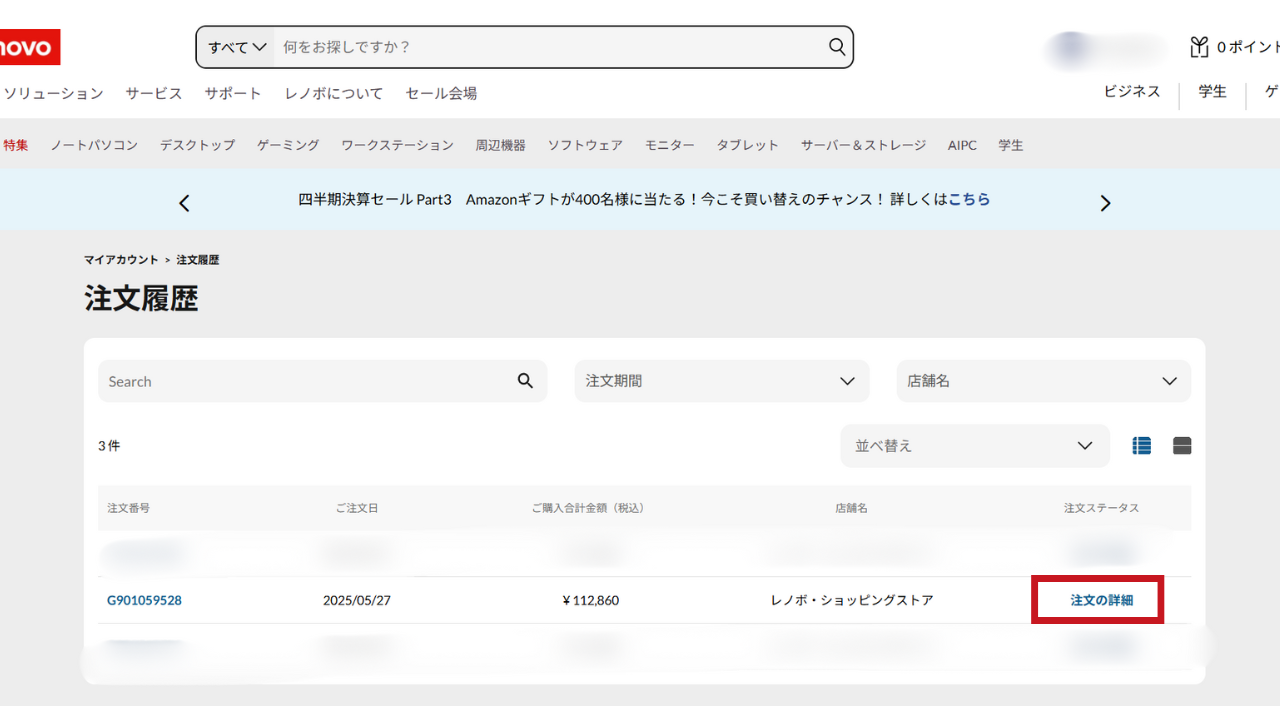
Task: Open the ノートパソコン category menu
Action: (x=94, y=145)
